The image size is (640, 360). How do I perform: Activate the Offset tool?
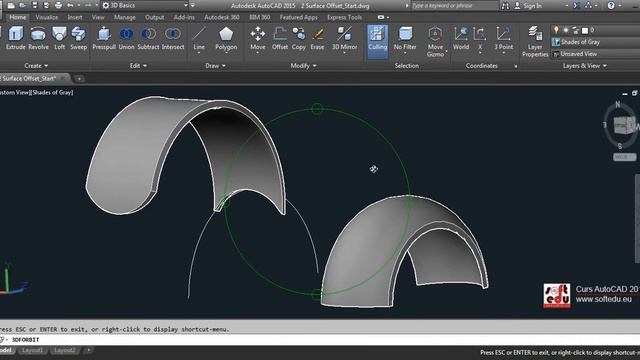(x=280, y=38)
